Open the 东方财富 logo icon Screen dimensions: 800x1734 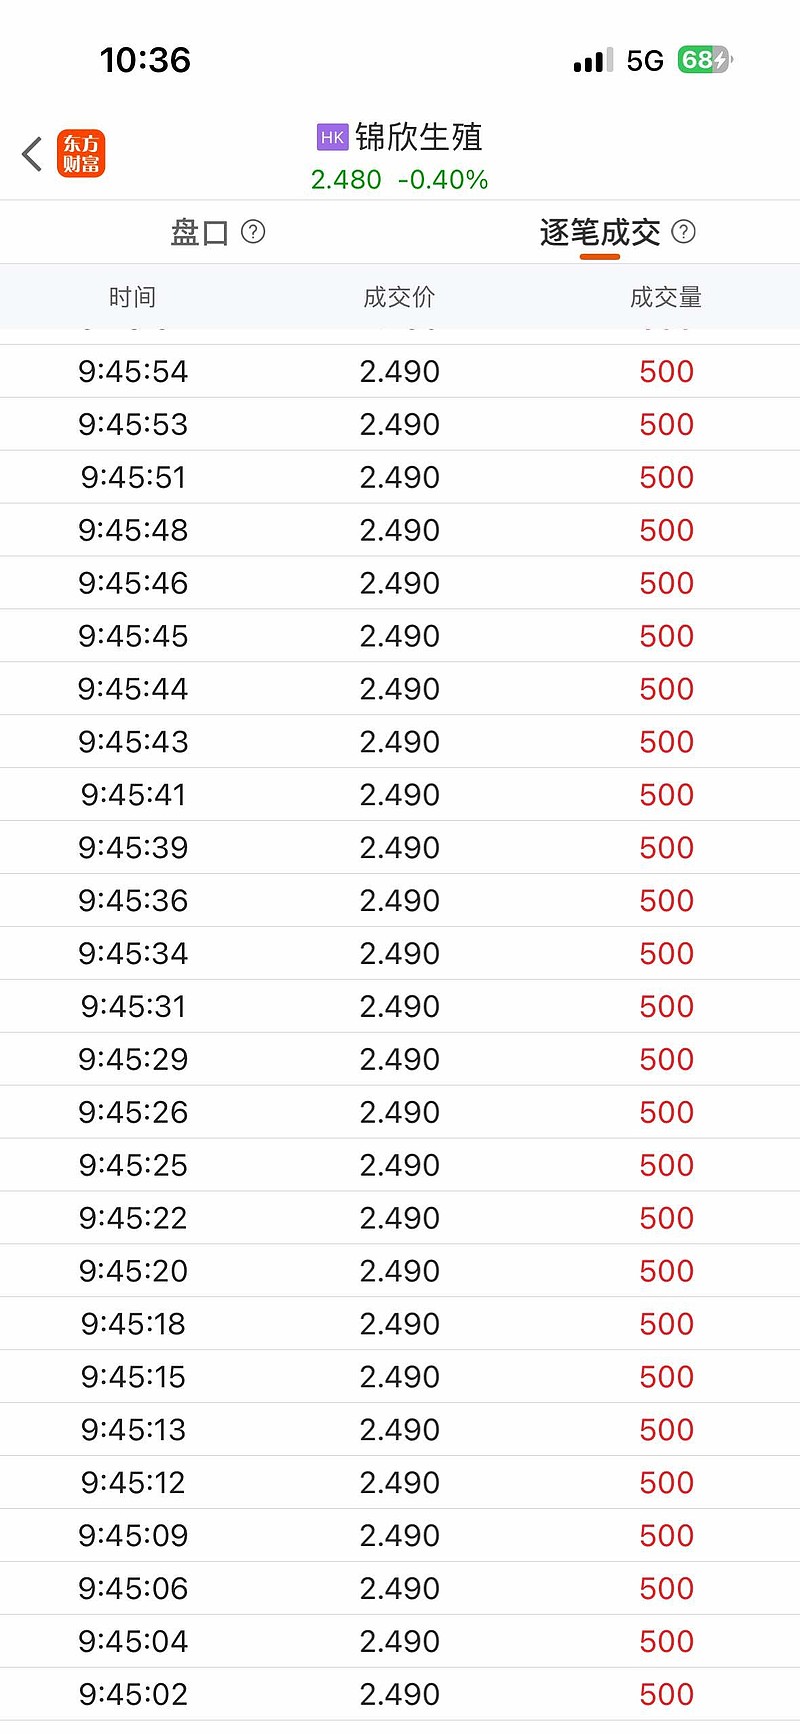coord(81,154)
